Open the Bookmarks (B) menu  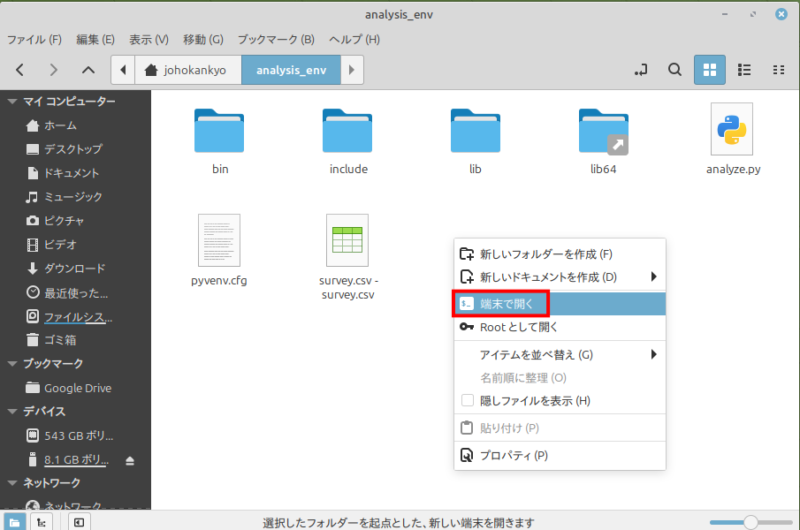click(275, 39)
